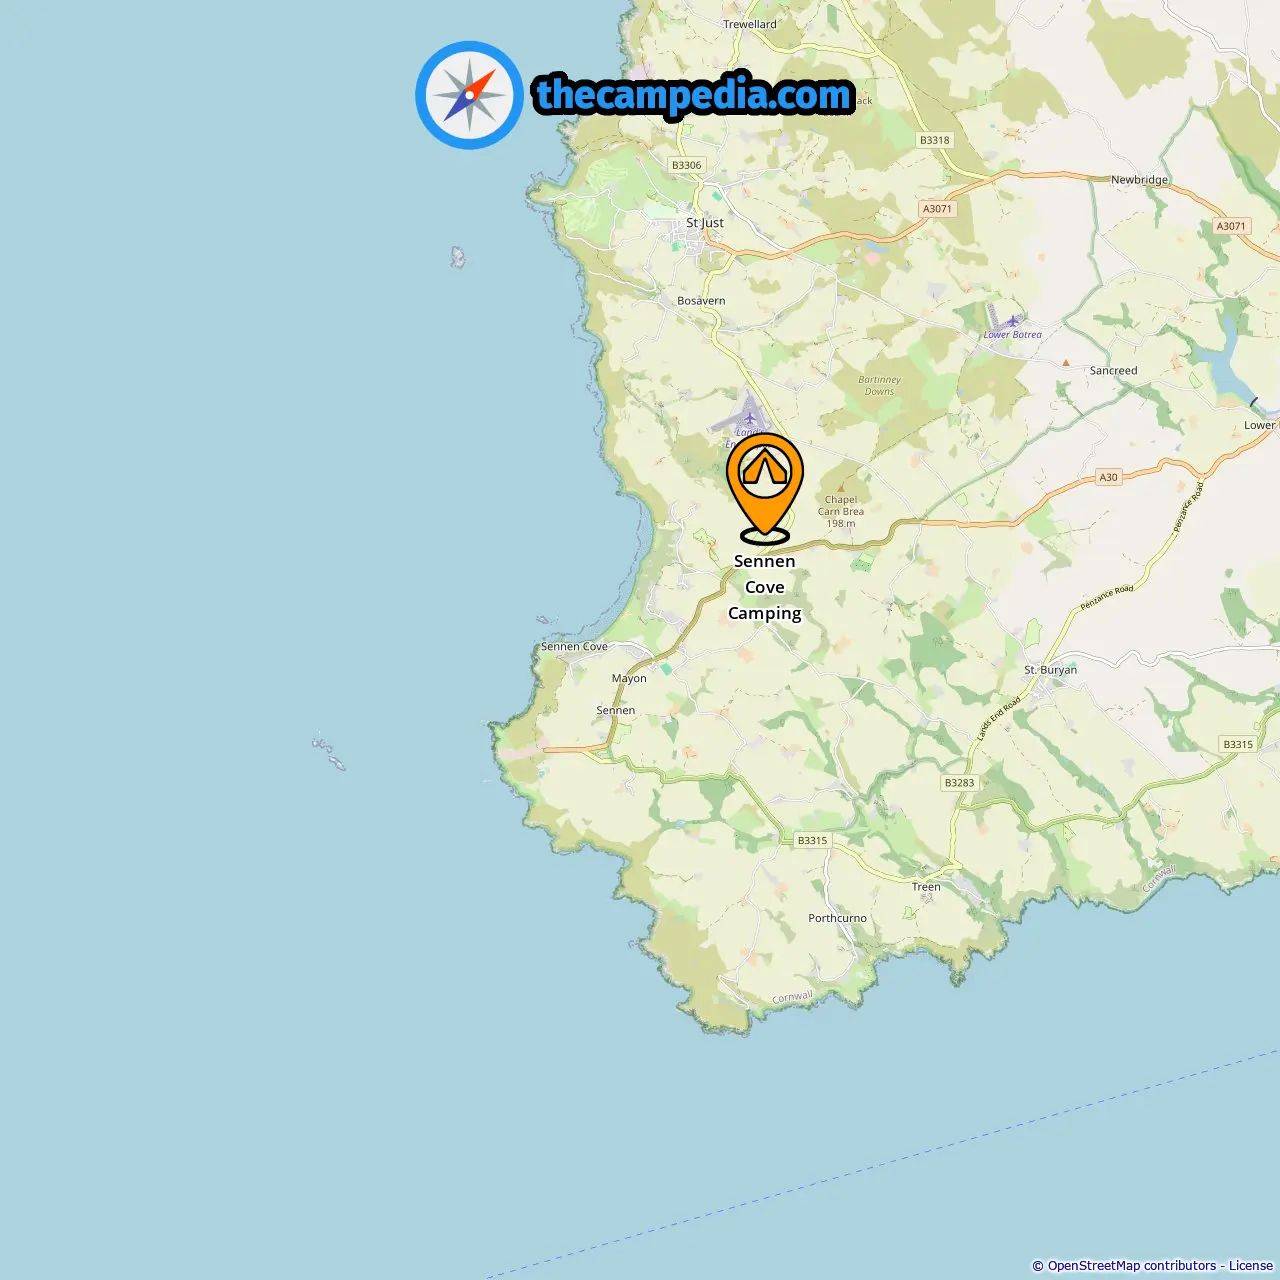Open the License link
Screen dimensions: 1280x1280
[x=1251, y=1266]
